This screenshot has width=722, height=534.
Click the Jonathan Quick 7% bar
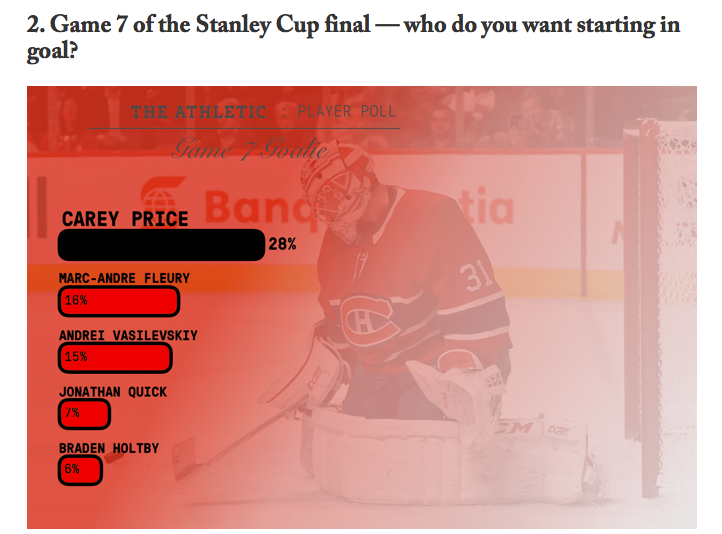(84, 414)
